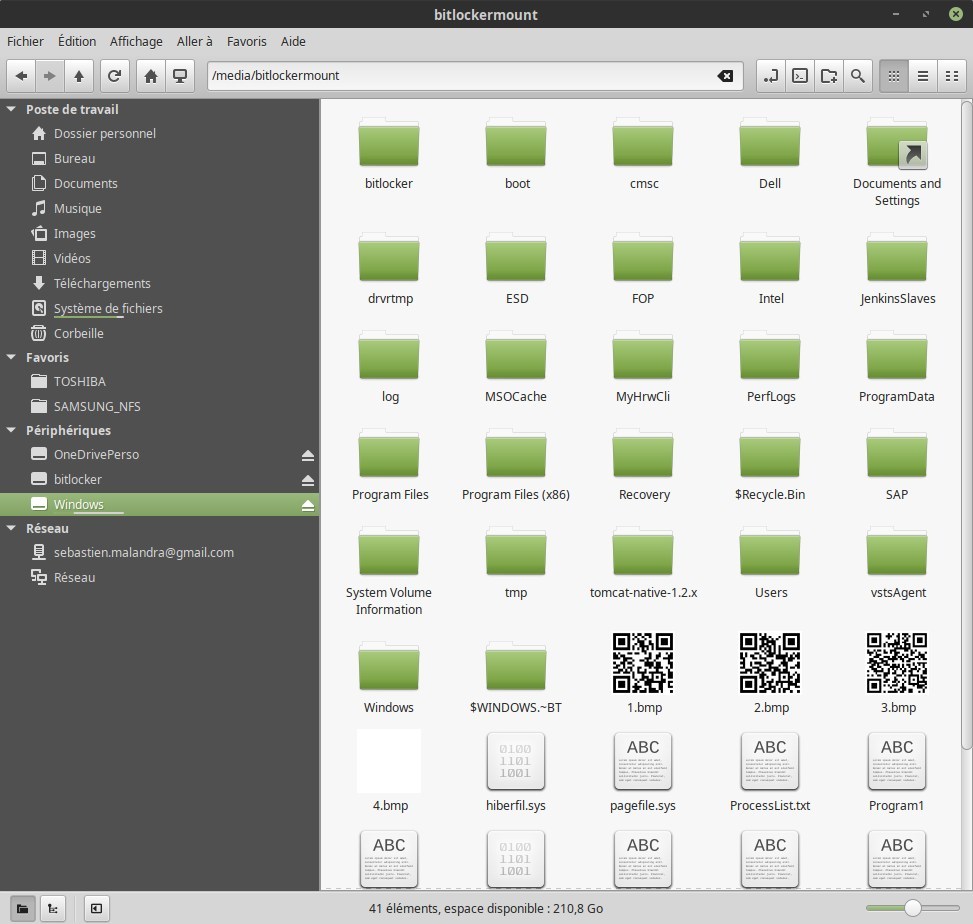Reload the current folder

tap(115, 76)
